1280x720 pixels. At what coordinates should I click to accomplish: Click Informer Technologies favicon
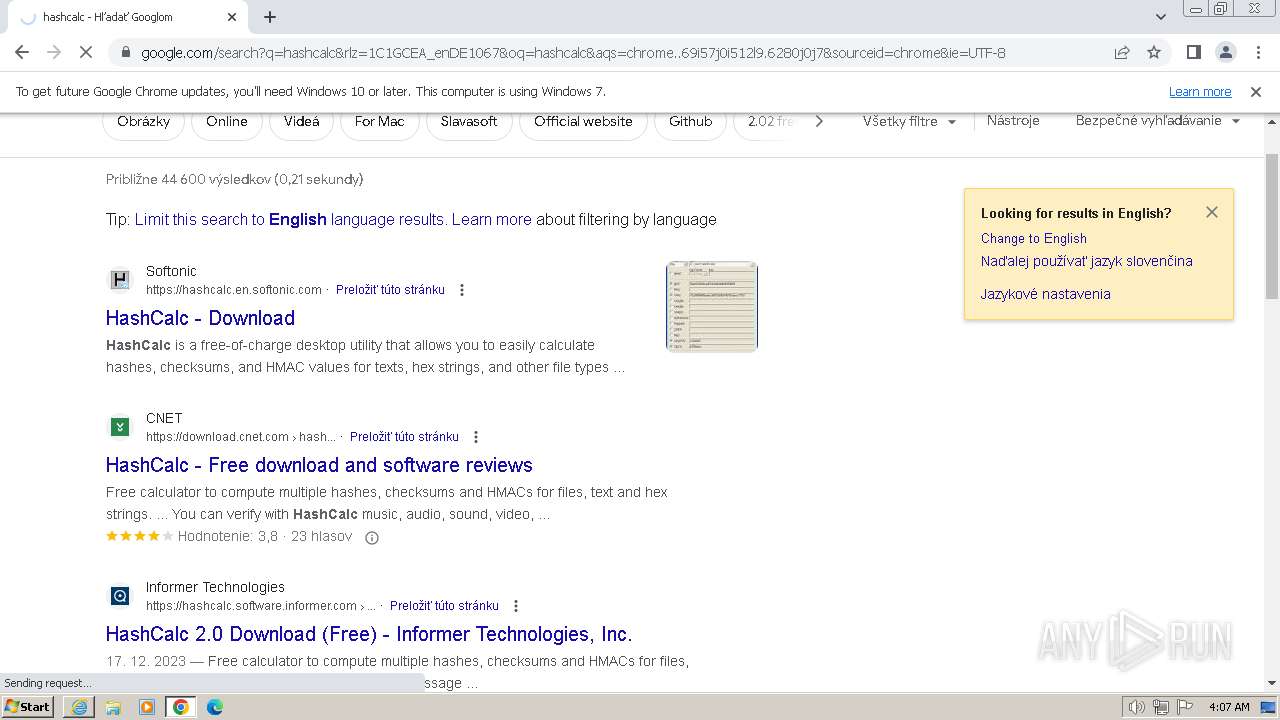pyautogui.click(x=120, y=596)
